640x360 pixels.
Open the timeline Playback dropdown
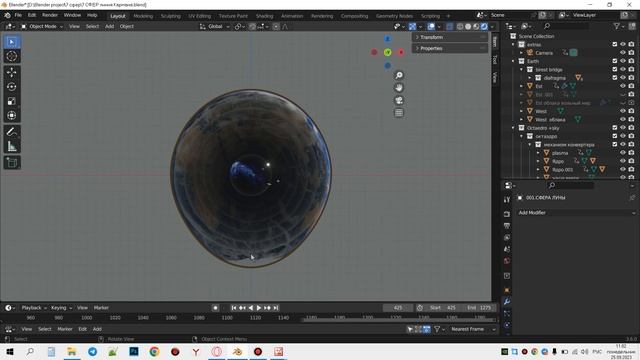(x=33, y=308)
